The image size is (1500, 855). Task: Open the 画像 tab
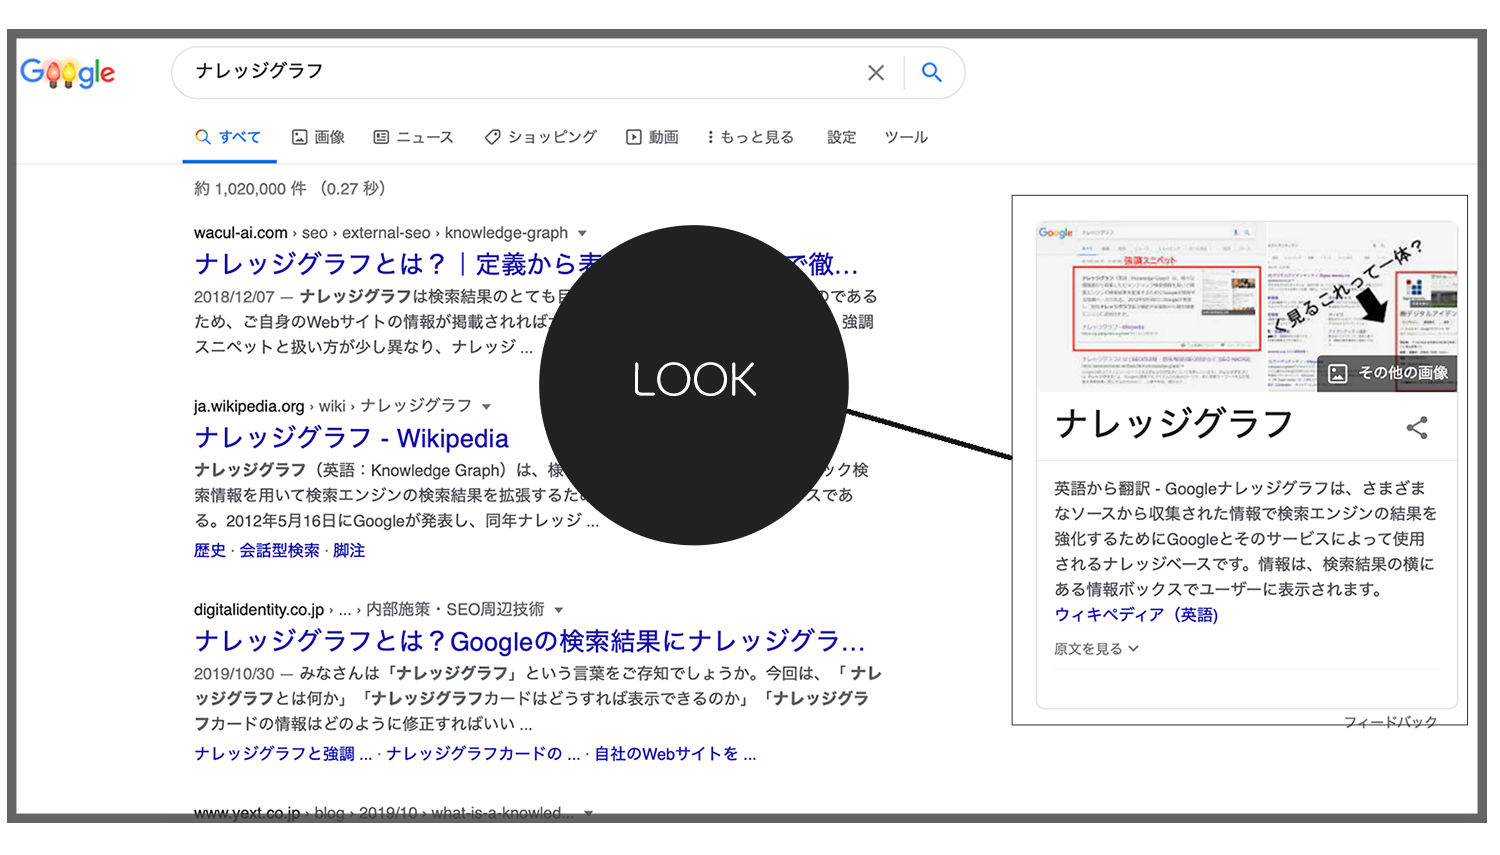(318, 137)
